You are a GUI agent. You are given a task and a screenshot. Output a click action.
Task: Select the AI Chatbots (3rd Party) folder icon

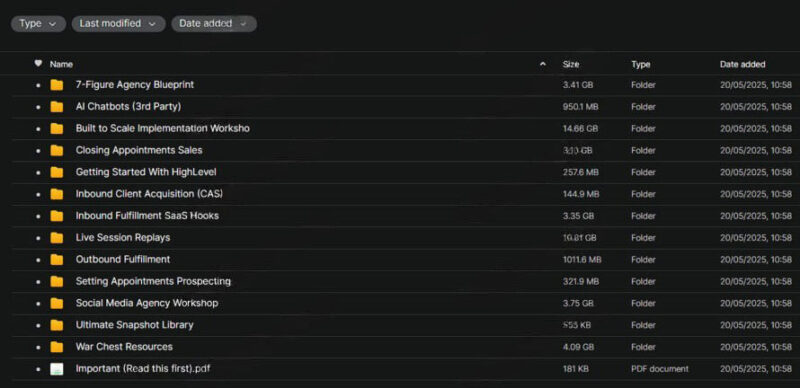(57, 107)
